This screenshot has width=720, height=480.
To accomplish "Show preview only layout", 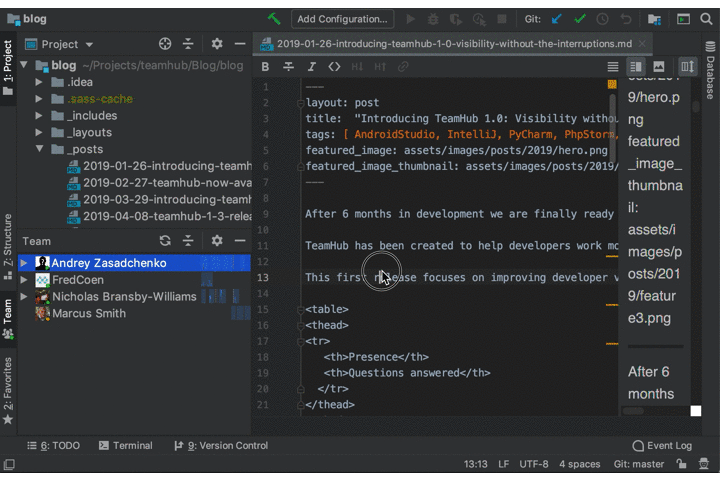I will click(x=659, y=67).
